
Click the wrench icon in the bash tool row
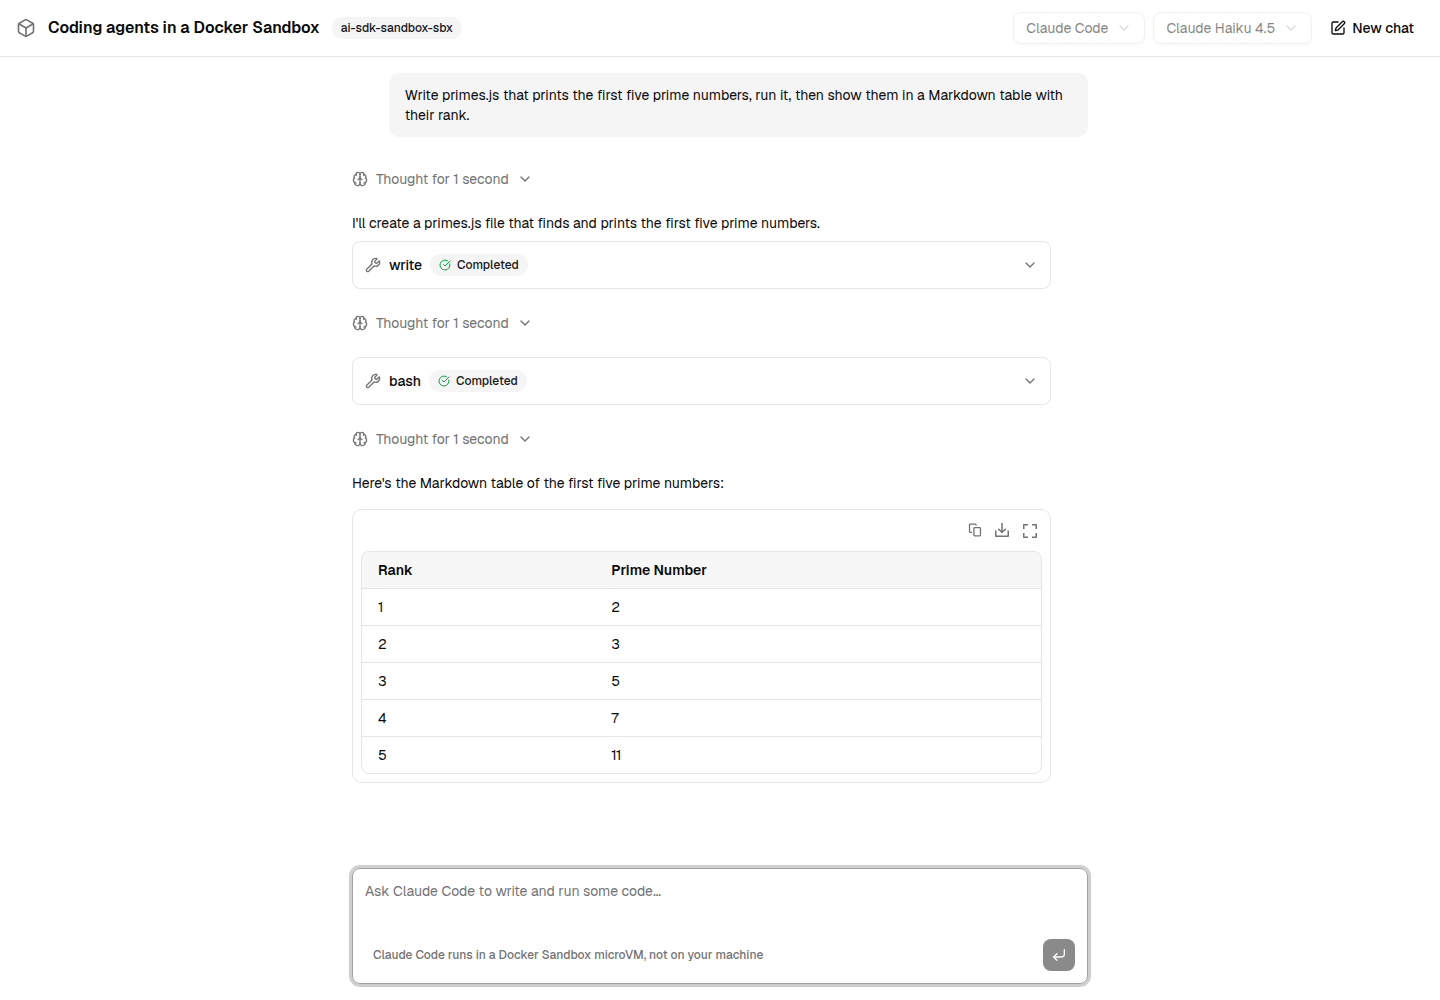pos(373,381)
